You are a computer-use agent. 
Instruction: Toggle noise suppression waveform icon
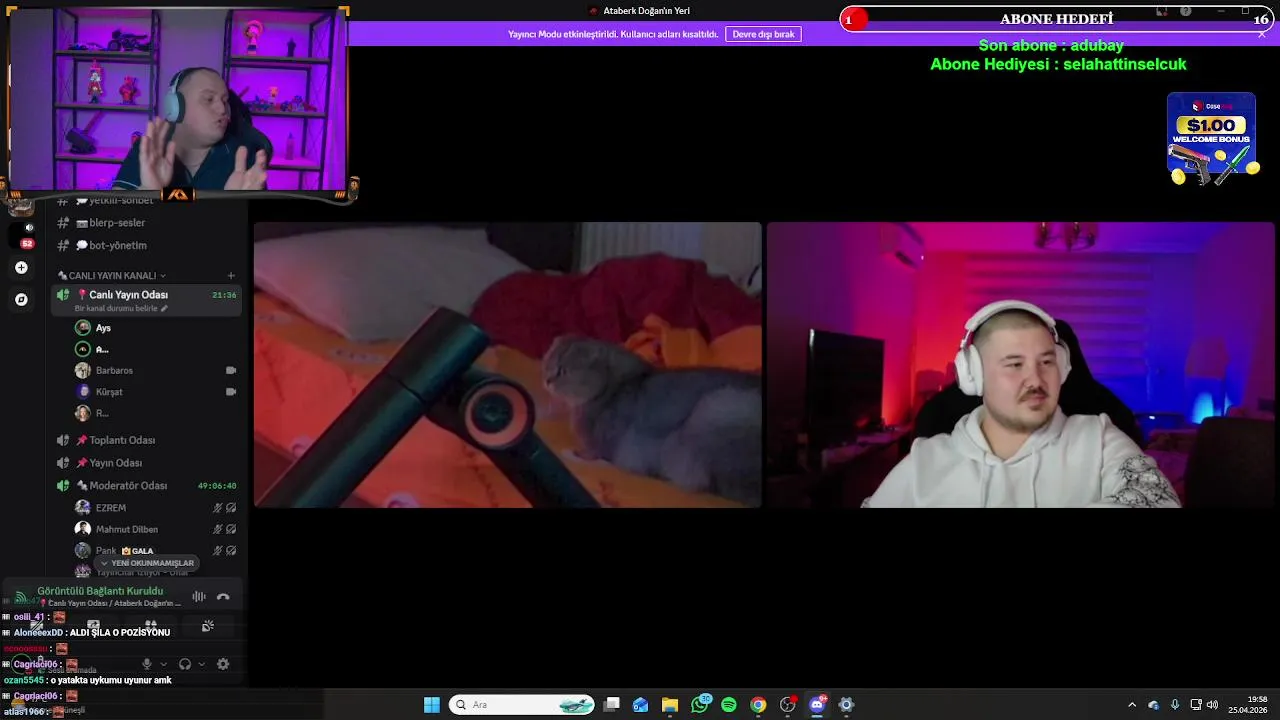[x=199, y=597]
